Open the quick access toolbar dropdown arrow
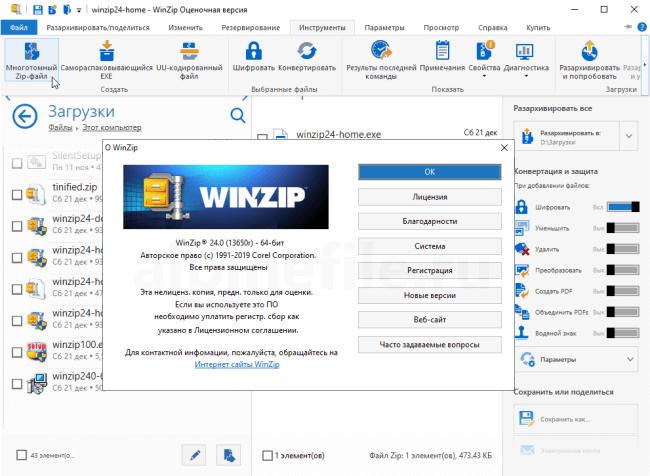This screenshot has width=650, height=476. 79,10
